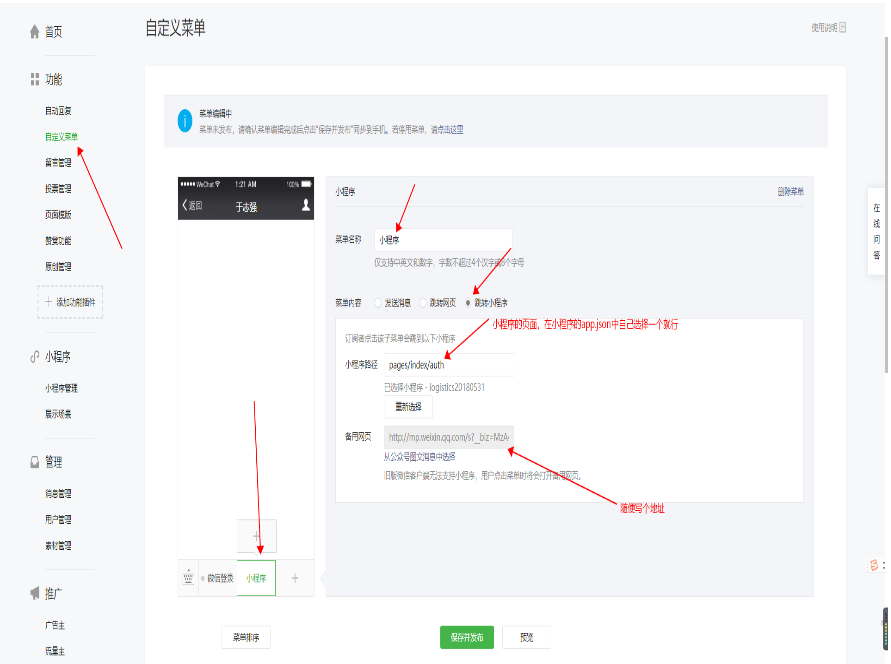
Task: Click the 备用网页 URL field
Action: pos(449,437)
